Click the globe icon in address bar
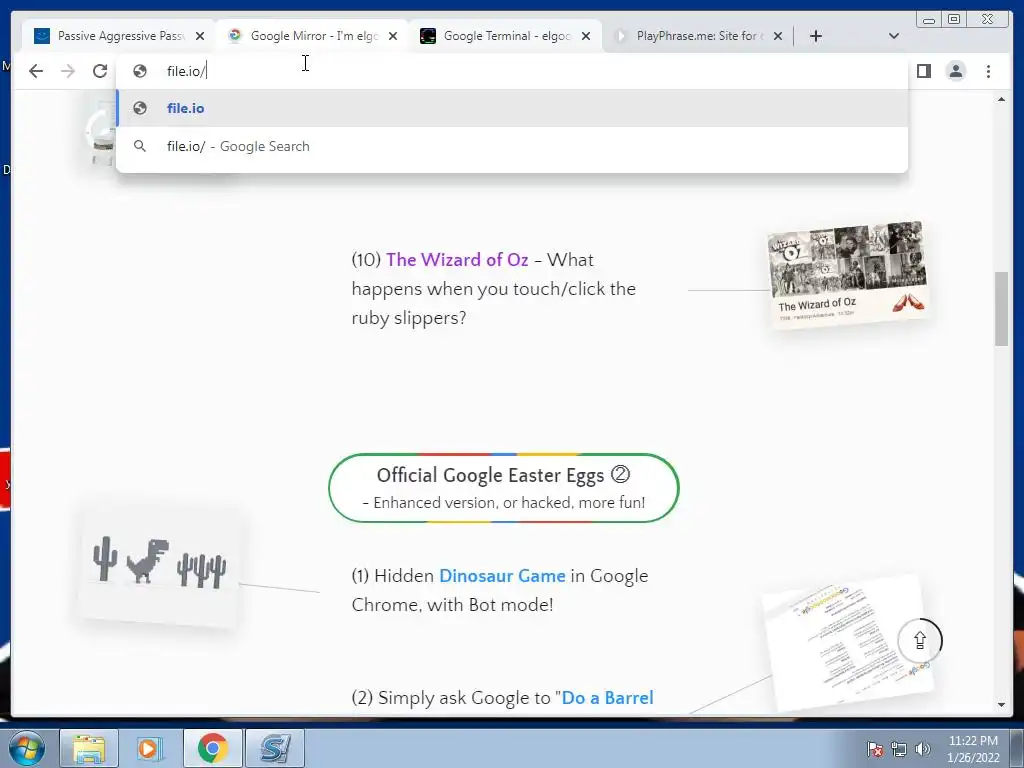Image resolution: width=1024 pixels, height=768 pixels. (x=140, y=71)
